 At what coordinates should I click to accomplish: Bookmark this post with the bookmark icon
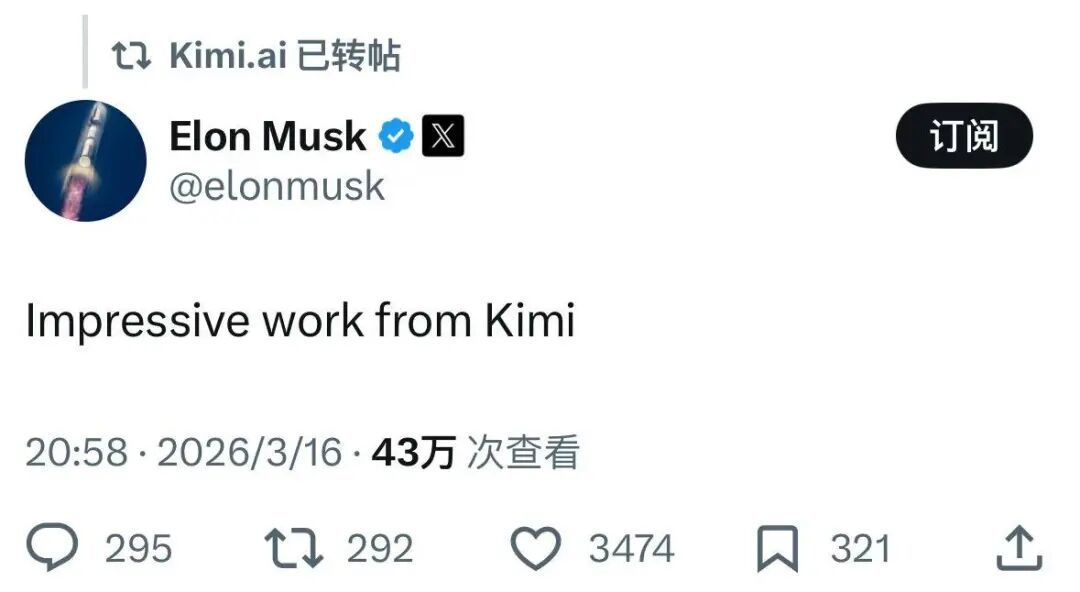click(778, 548)
